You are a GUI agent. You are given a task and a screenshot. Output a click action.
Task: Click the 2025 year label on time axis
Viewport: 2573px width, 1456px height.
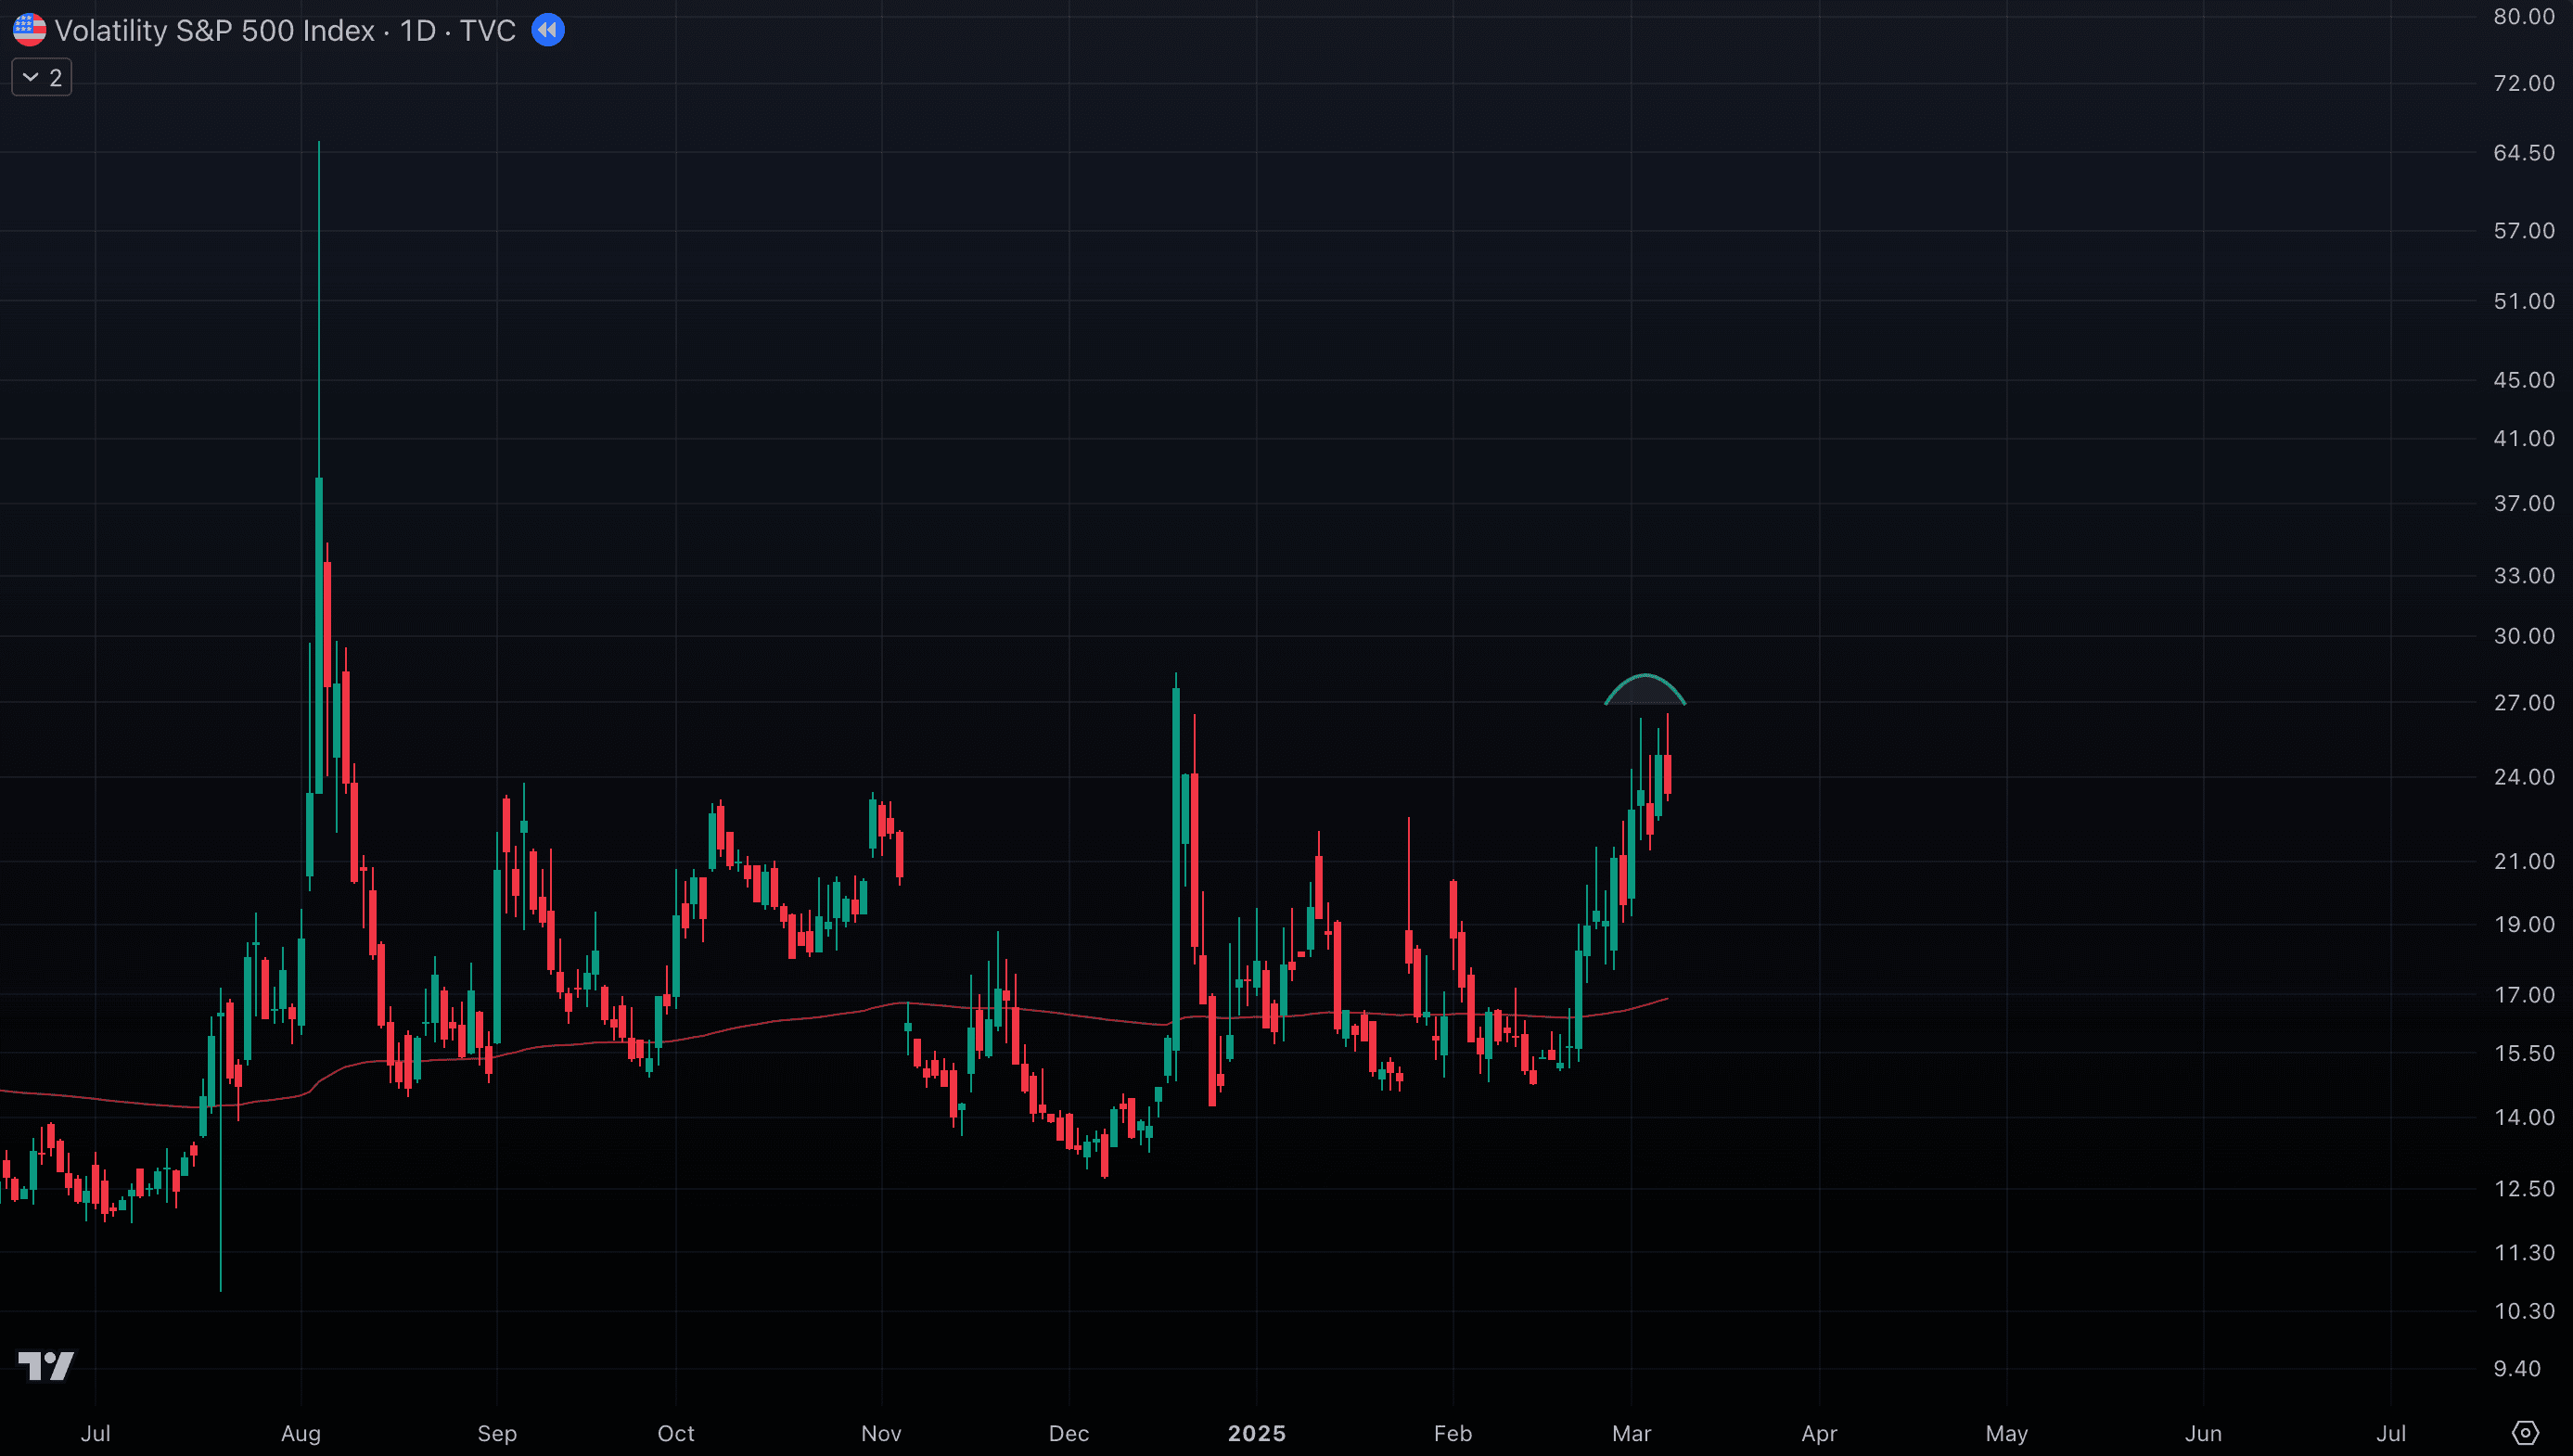pyautogui.click(x=1256, y=1433)
